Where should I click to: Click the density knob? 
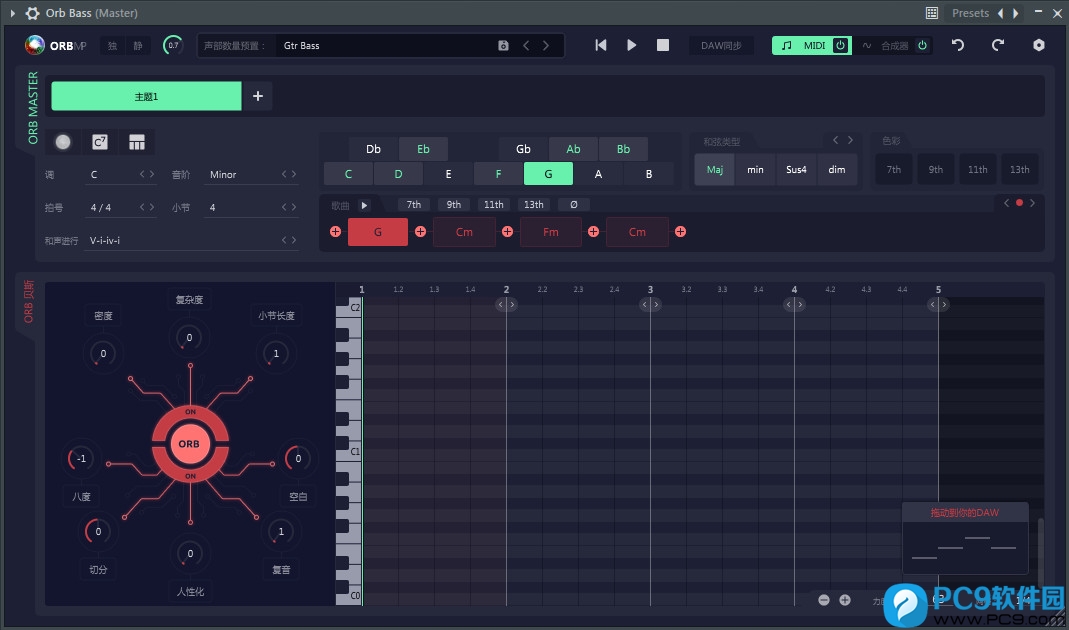click(103, 353)
